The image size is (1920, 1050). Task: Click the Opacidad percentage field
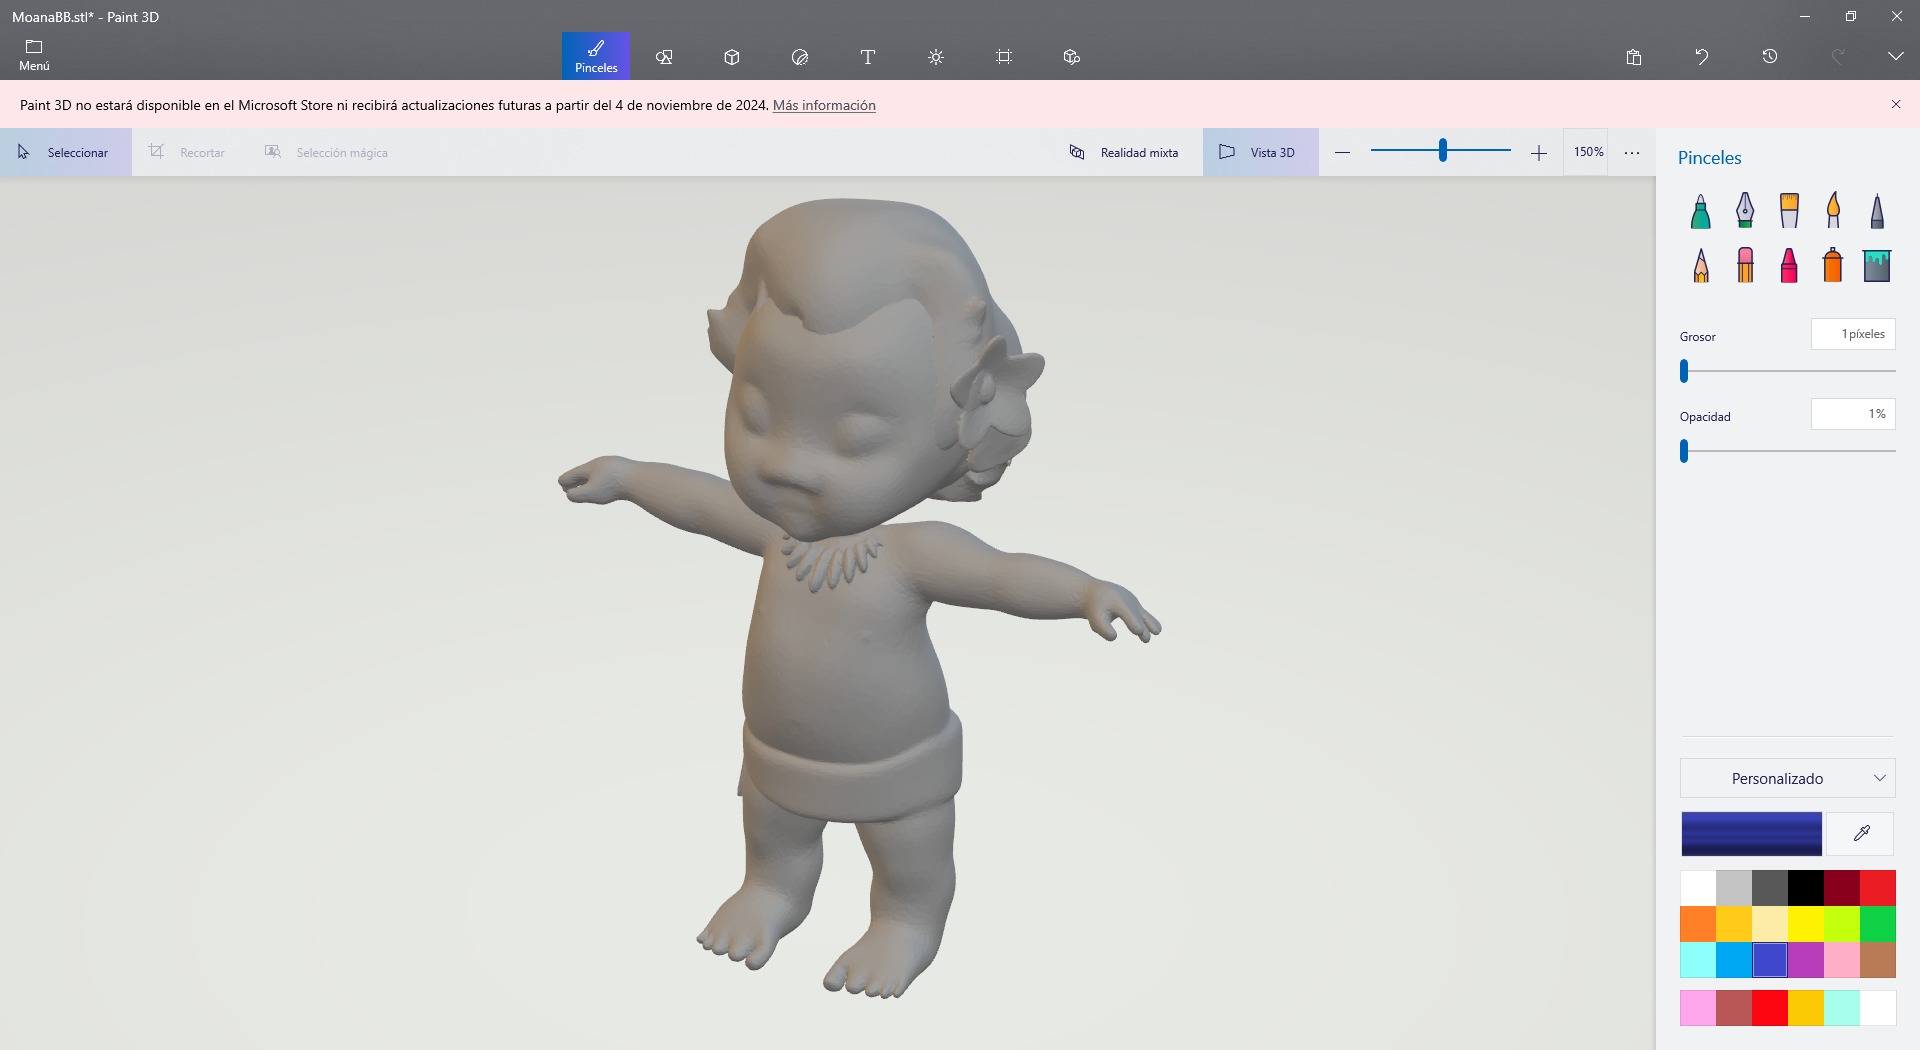coord(1853,414)
